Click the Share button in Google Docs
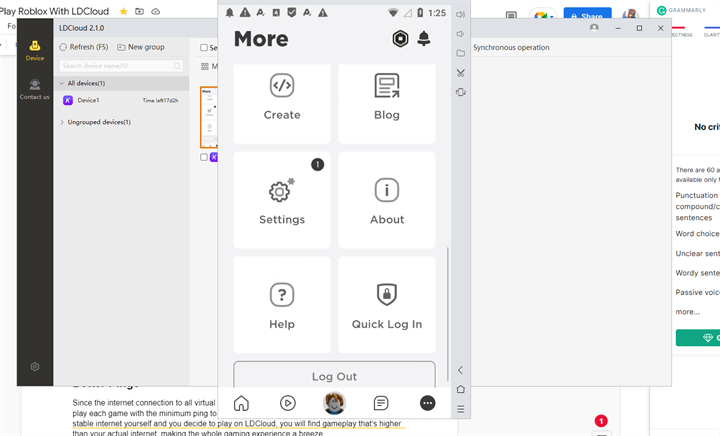 tap(587, 14)
